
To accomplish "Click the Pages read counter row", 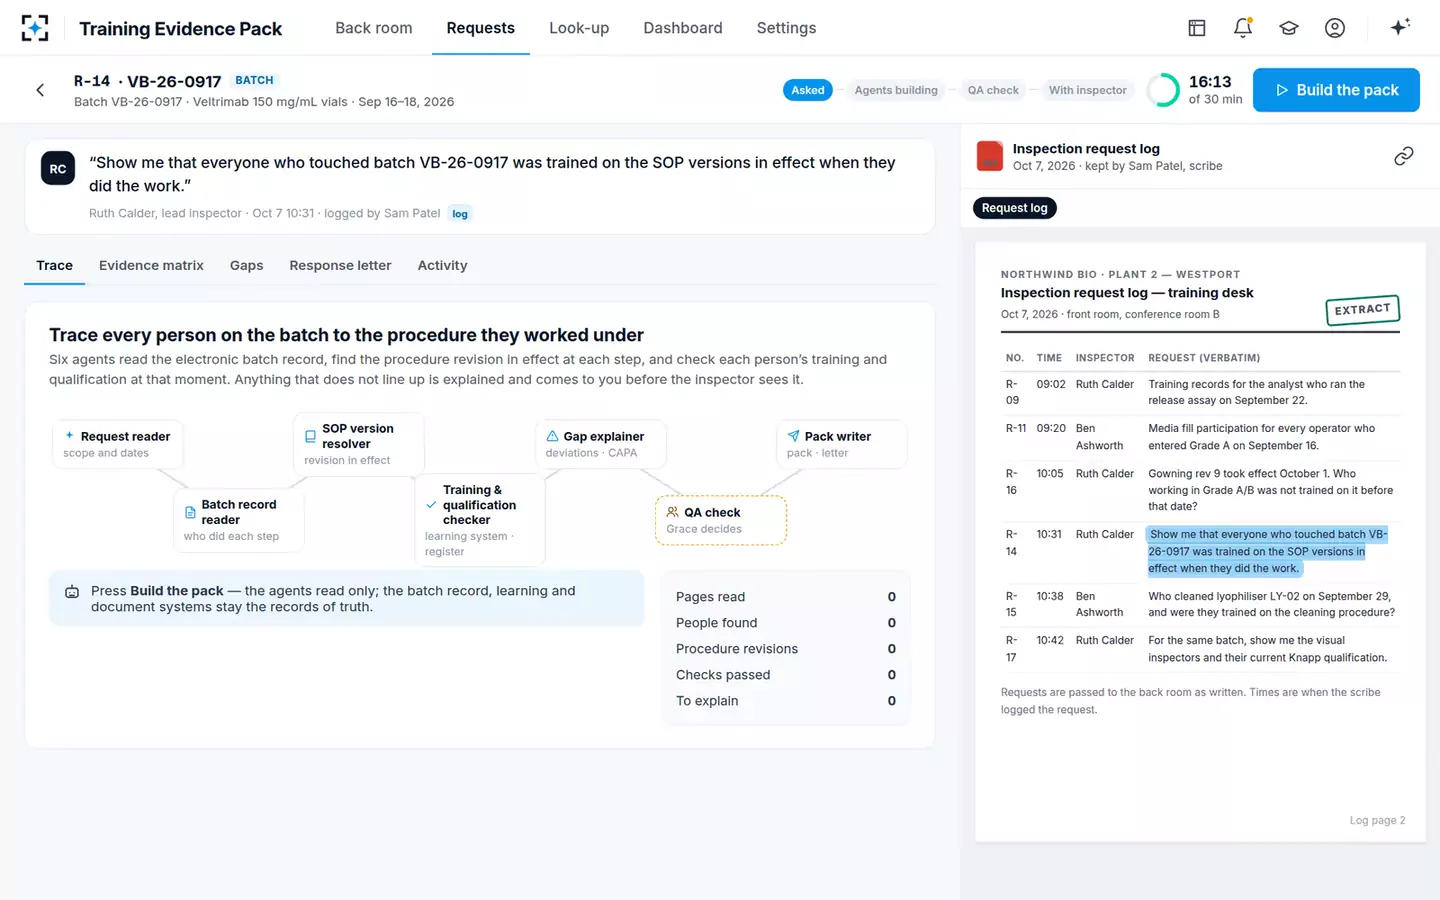I will (786, 597).
